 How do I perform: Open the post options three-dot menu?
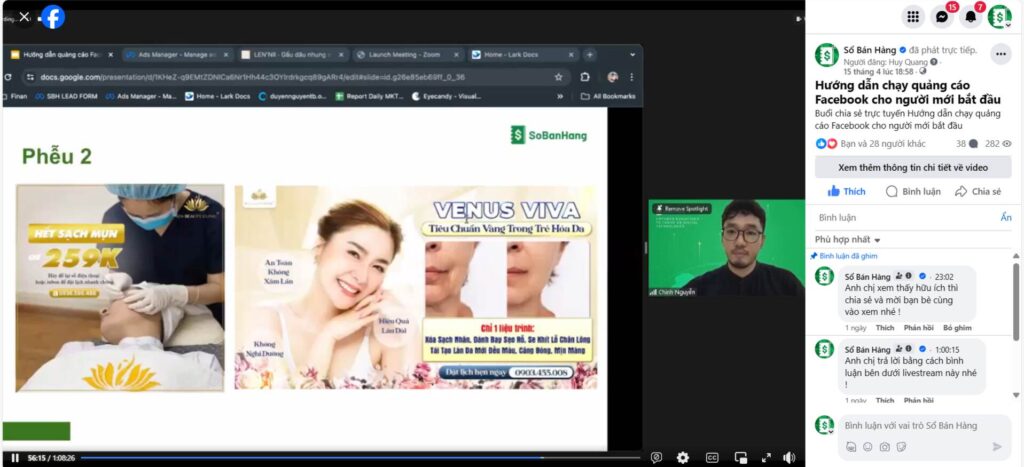(1000, 54)
